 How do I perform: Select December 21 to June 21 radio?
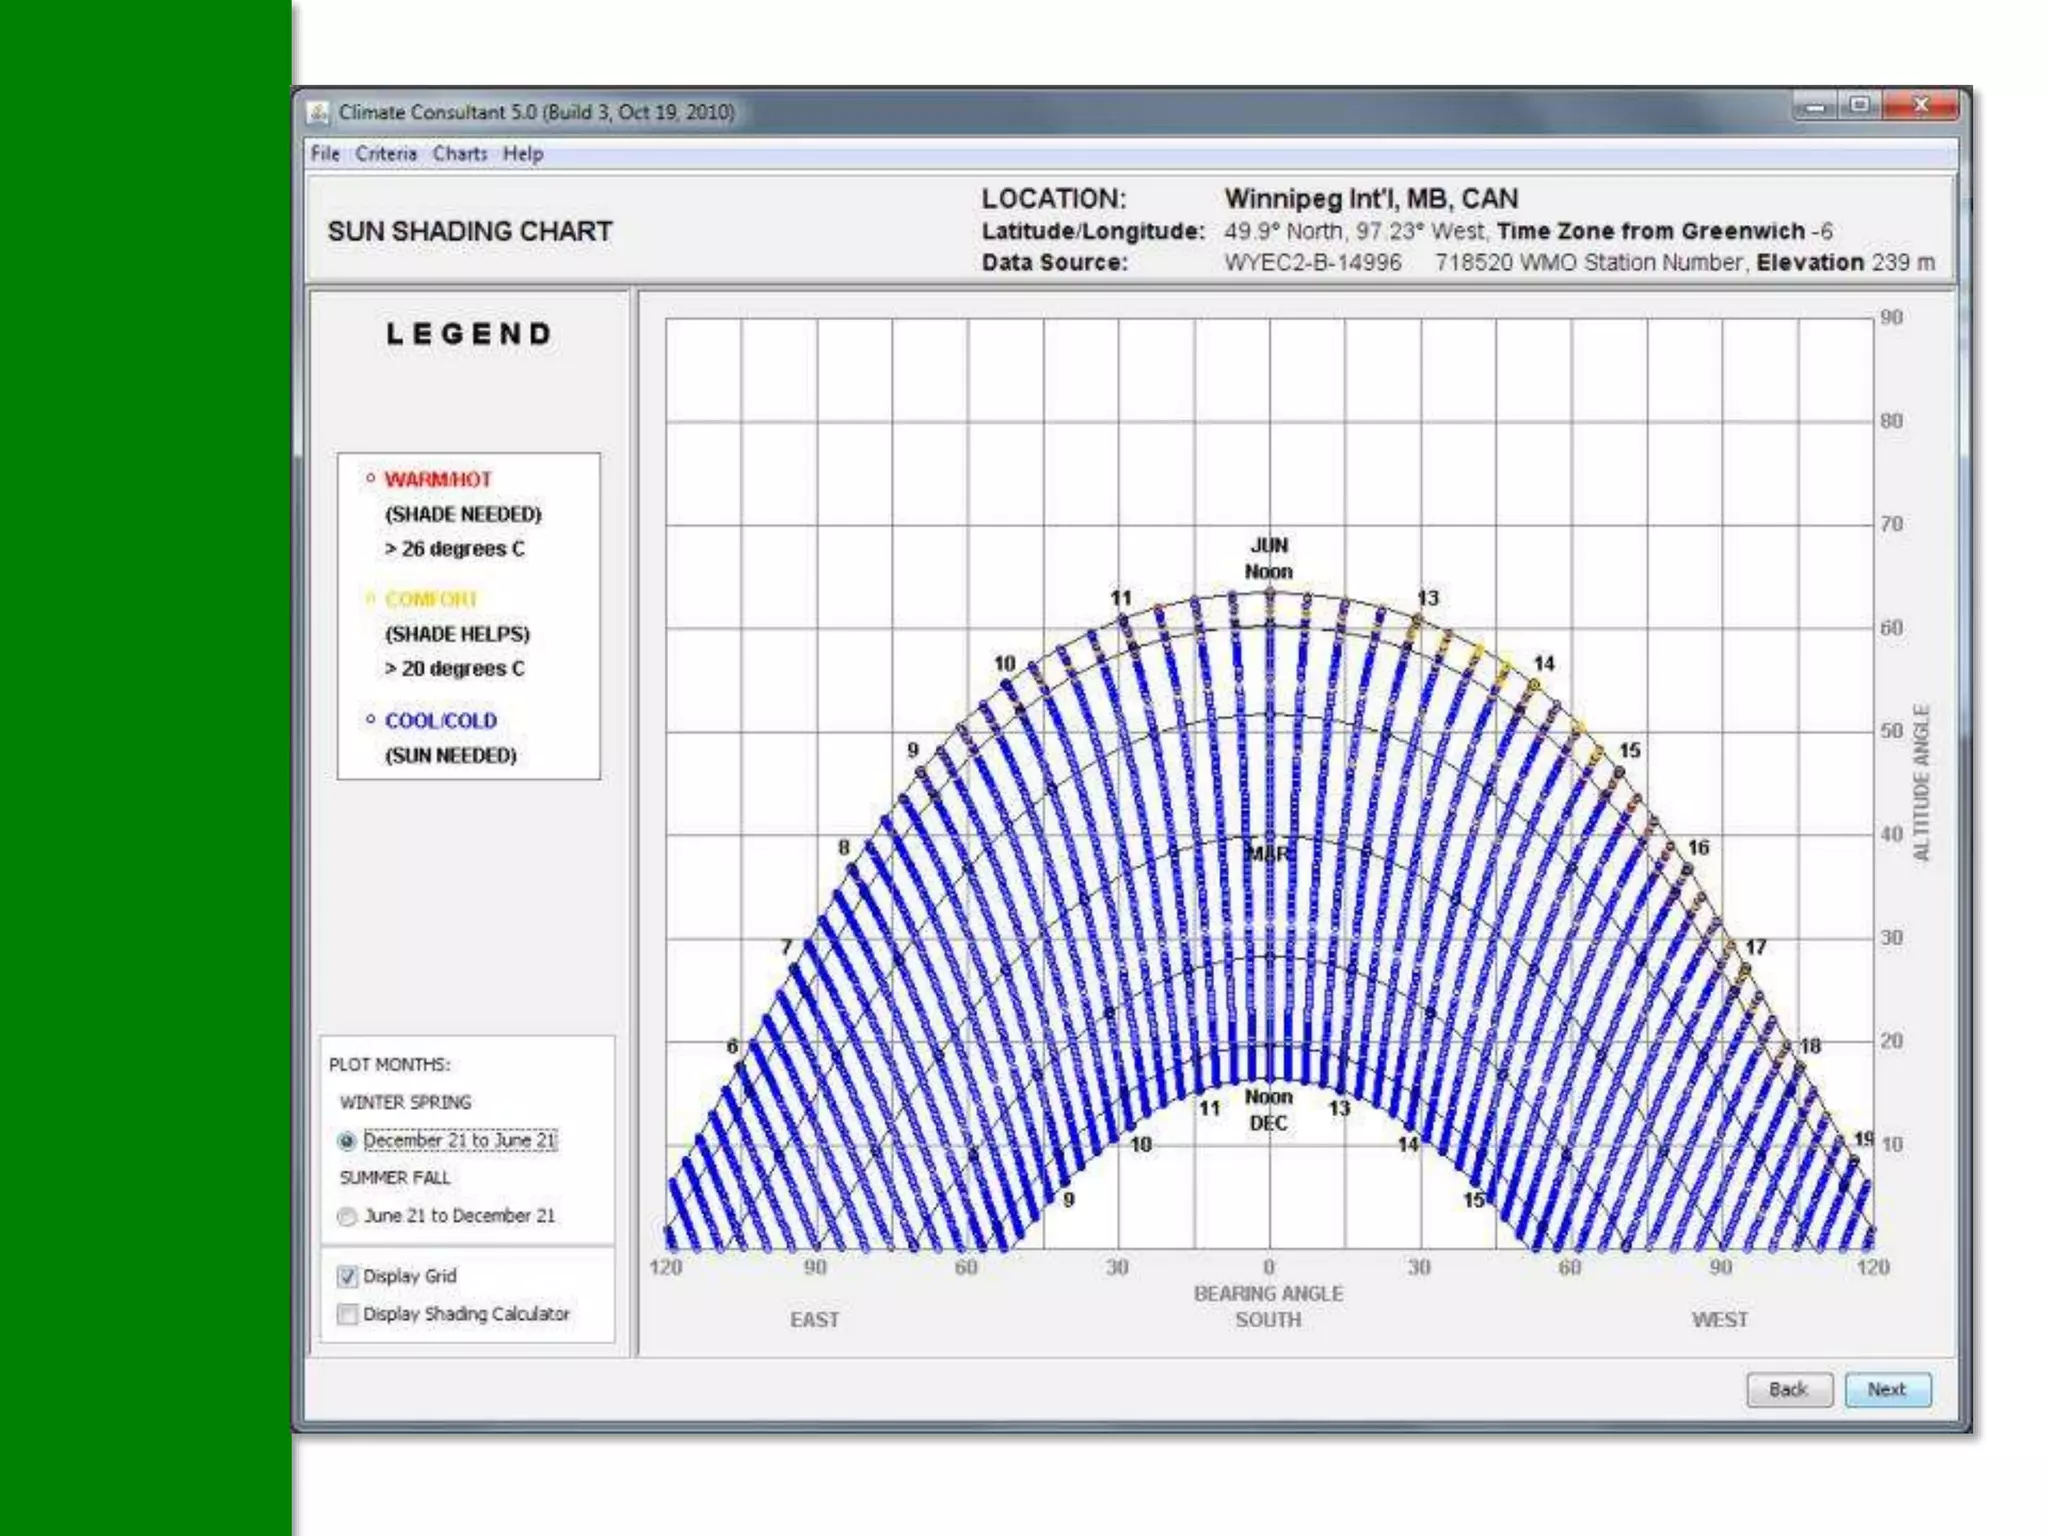[347, 1141]
